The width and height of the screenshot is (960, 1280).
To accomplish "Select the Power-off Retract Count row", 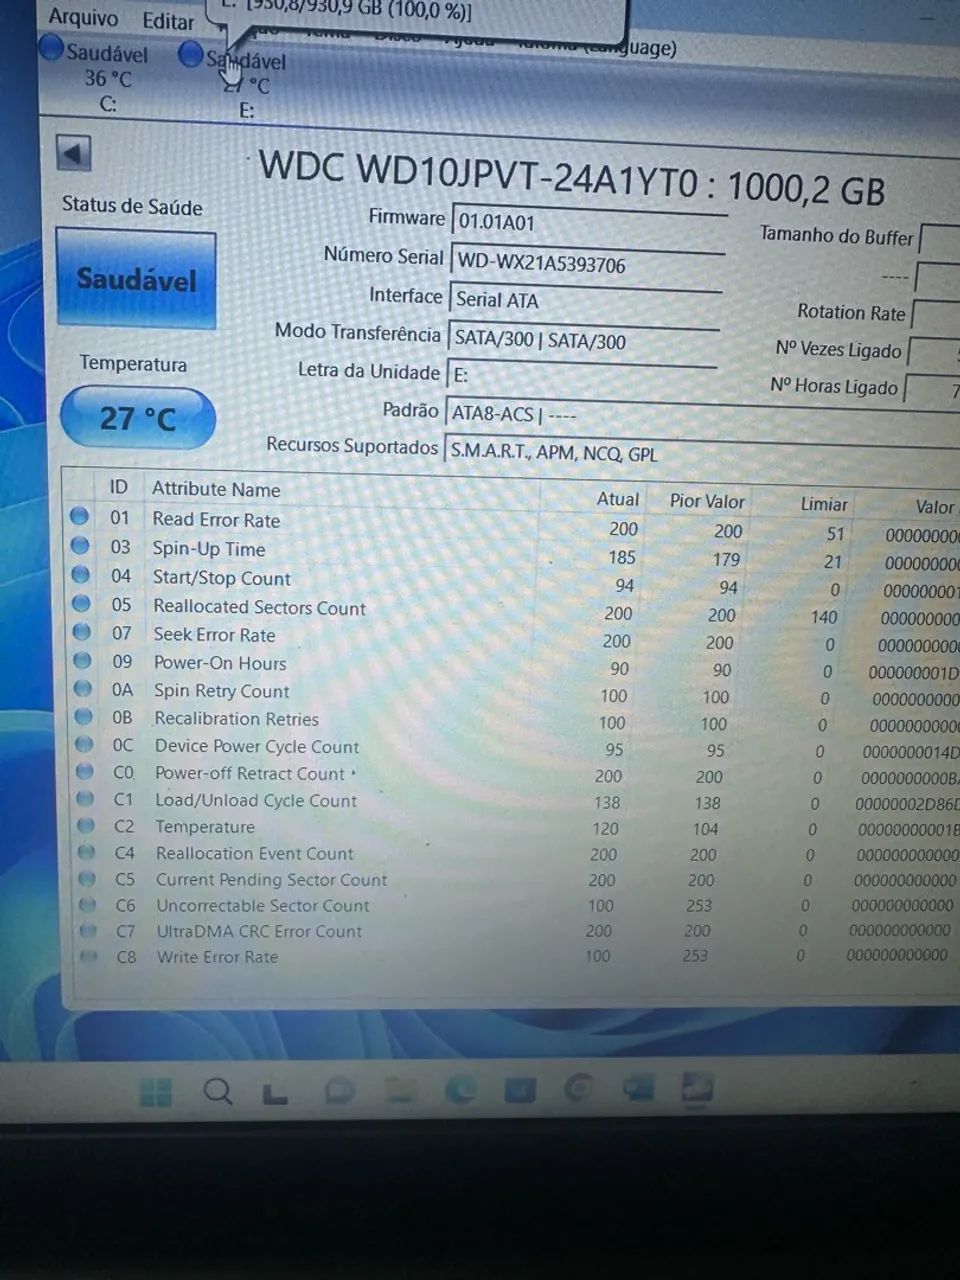I will (x=515, y=775).
